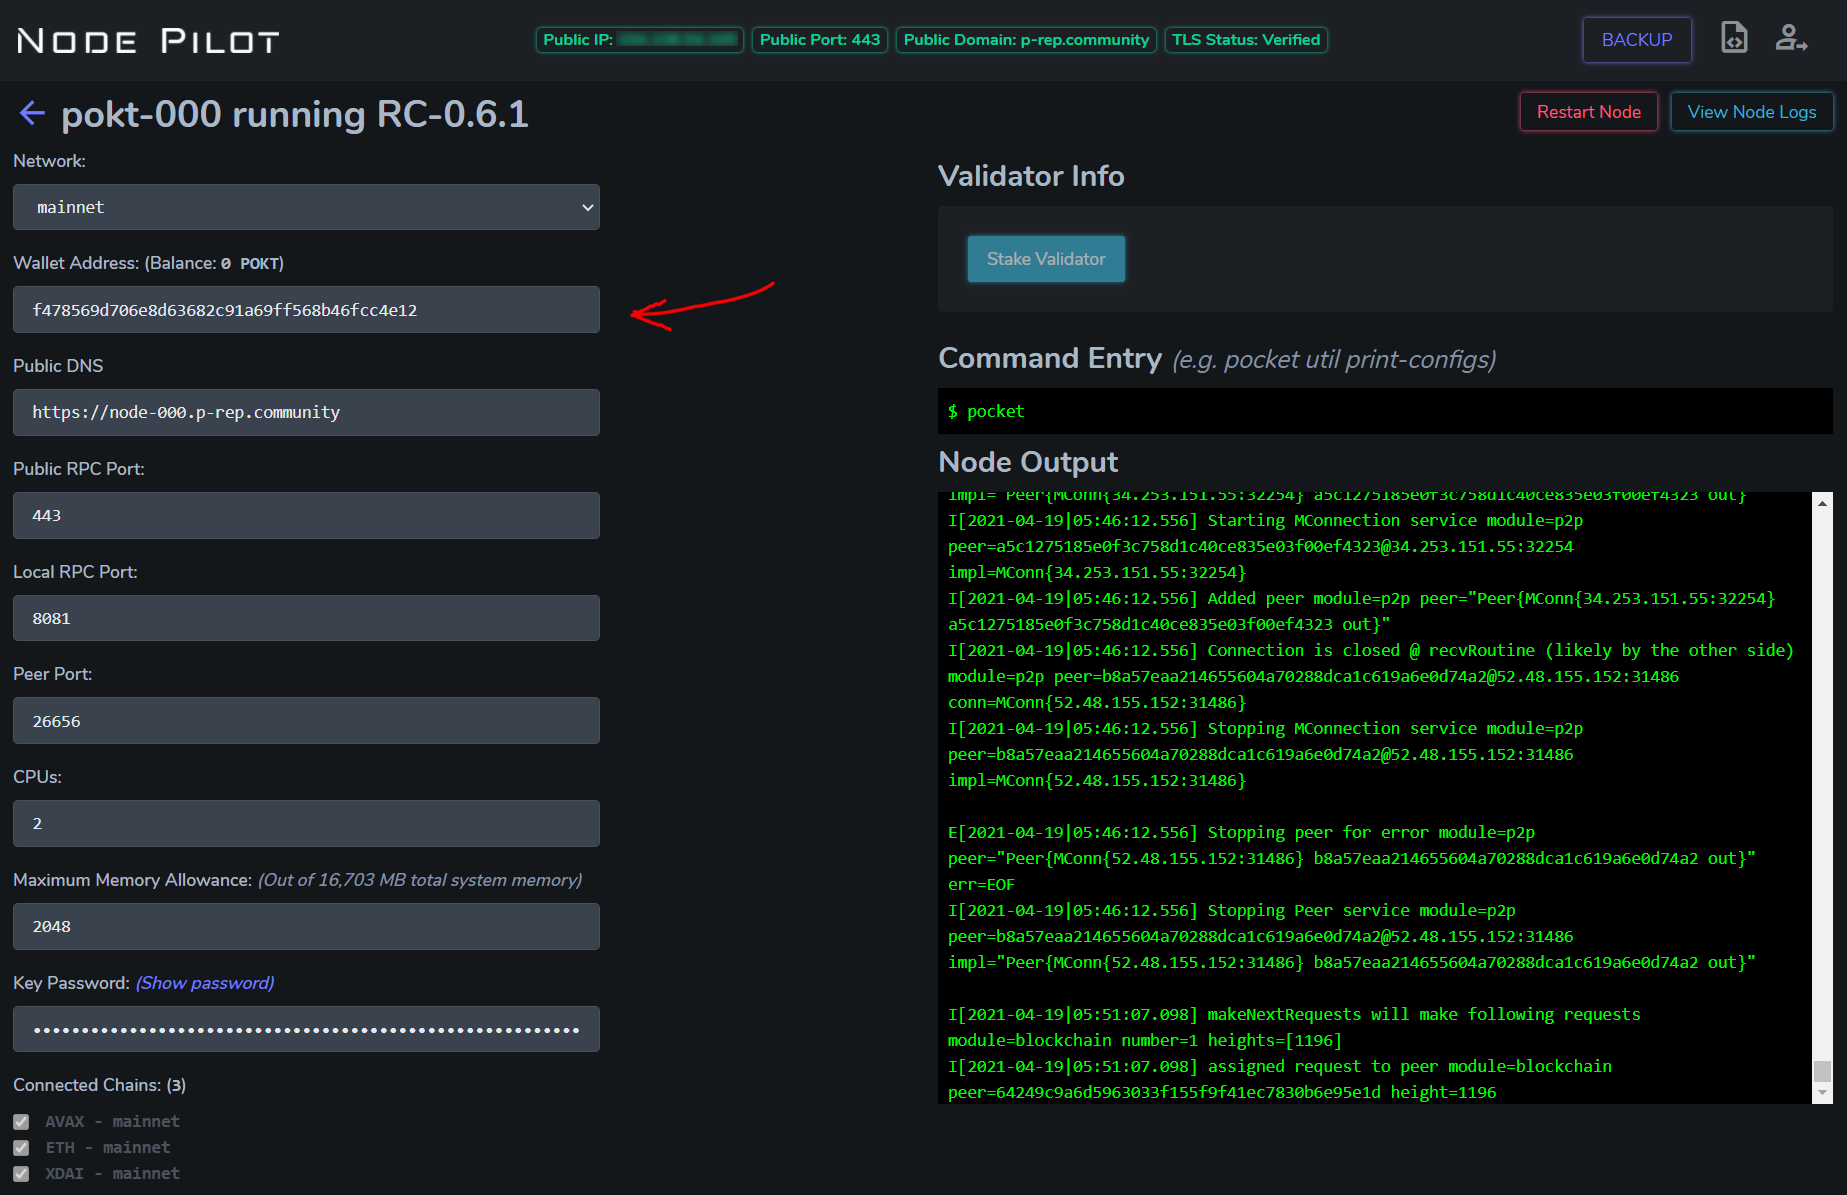1847x1195 pixels.
Task: Click the Public Domain: p-rep.community badge
Action: pyautogui.click(x=1026, y=40)
